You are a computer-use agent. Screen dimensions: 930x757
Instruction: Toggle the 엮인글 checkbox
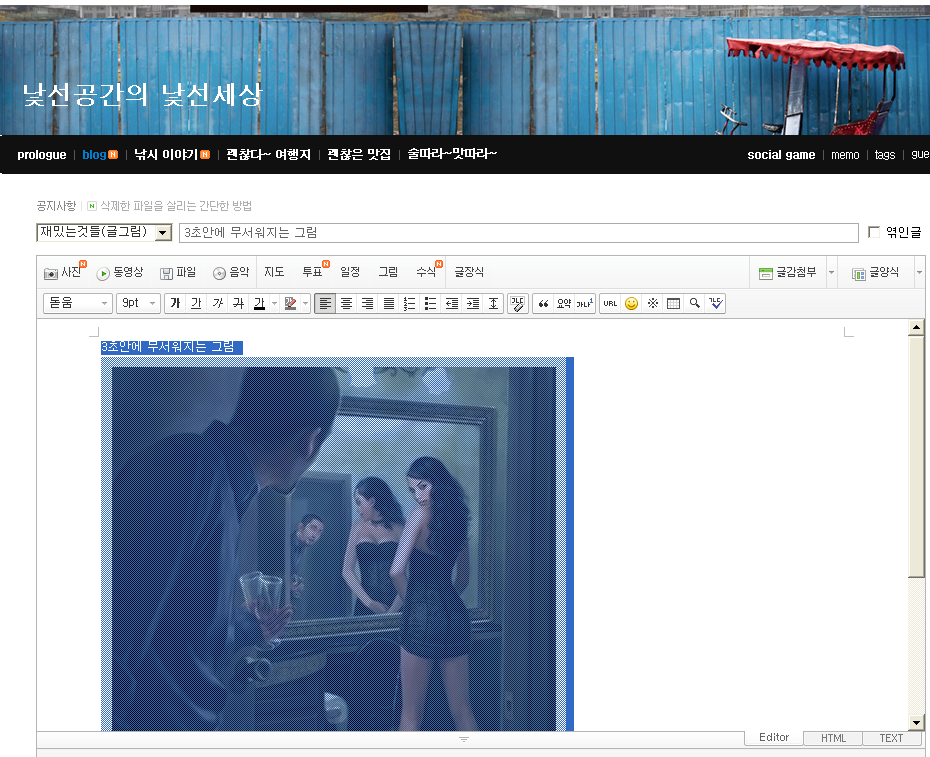coord(874,232)
